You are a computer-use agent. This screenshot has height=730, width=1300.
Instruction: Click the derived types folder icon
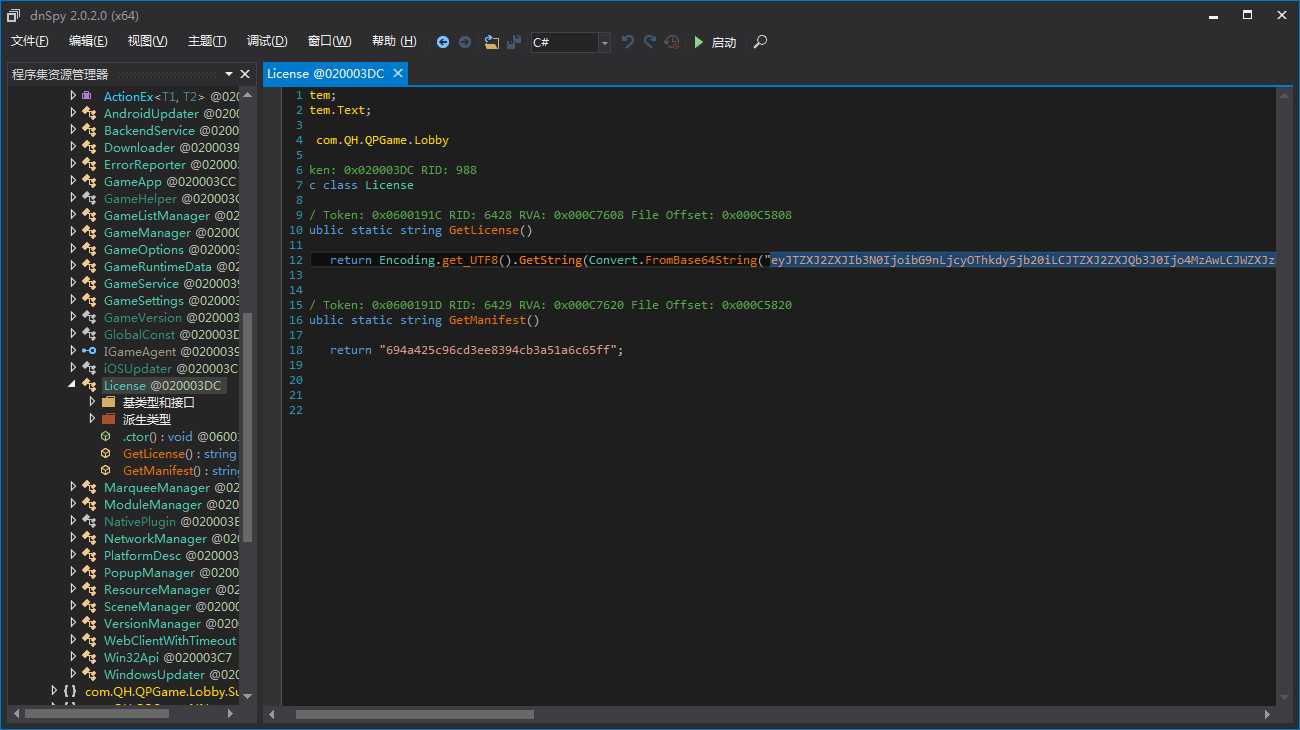click(x=109, y=419)
